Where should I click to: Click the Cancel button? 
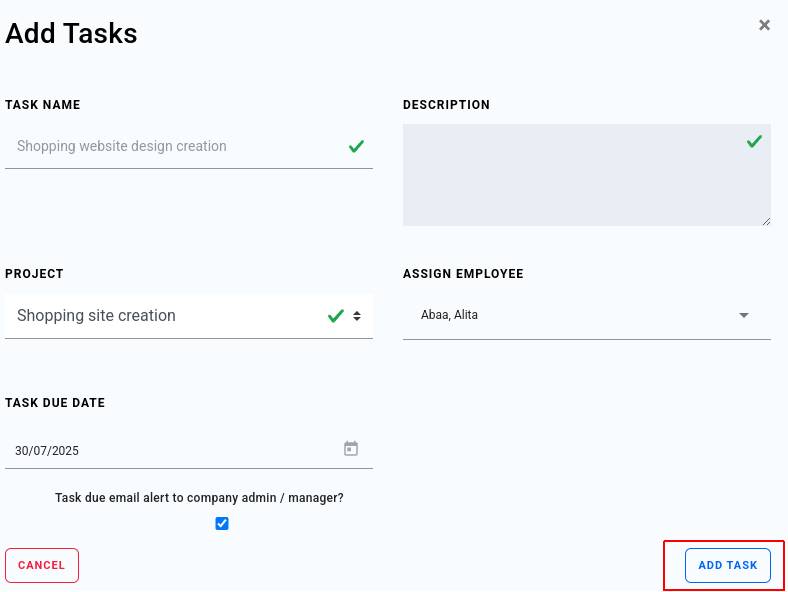point(42,565)
